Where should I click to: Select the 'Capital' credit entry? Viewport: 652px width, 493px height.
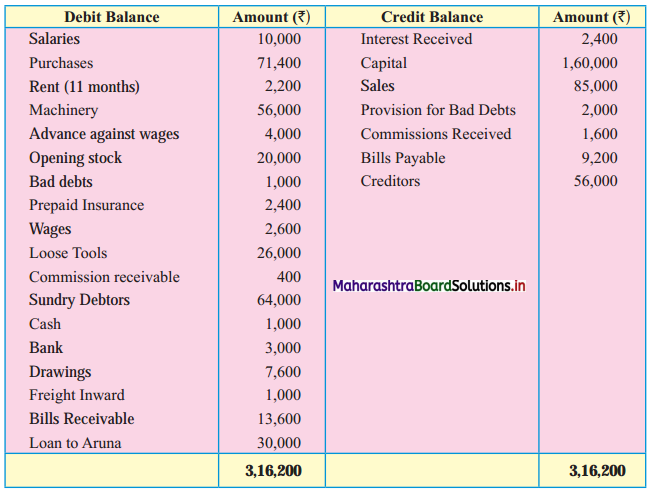[383, 63]
